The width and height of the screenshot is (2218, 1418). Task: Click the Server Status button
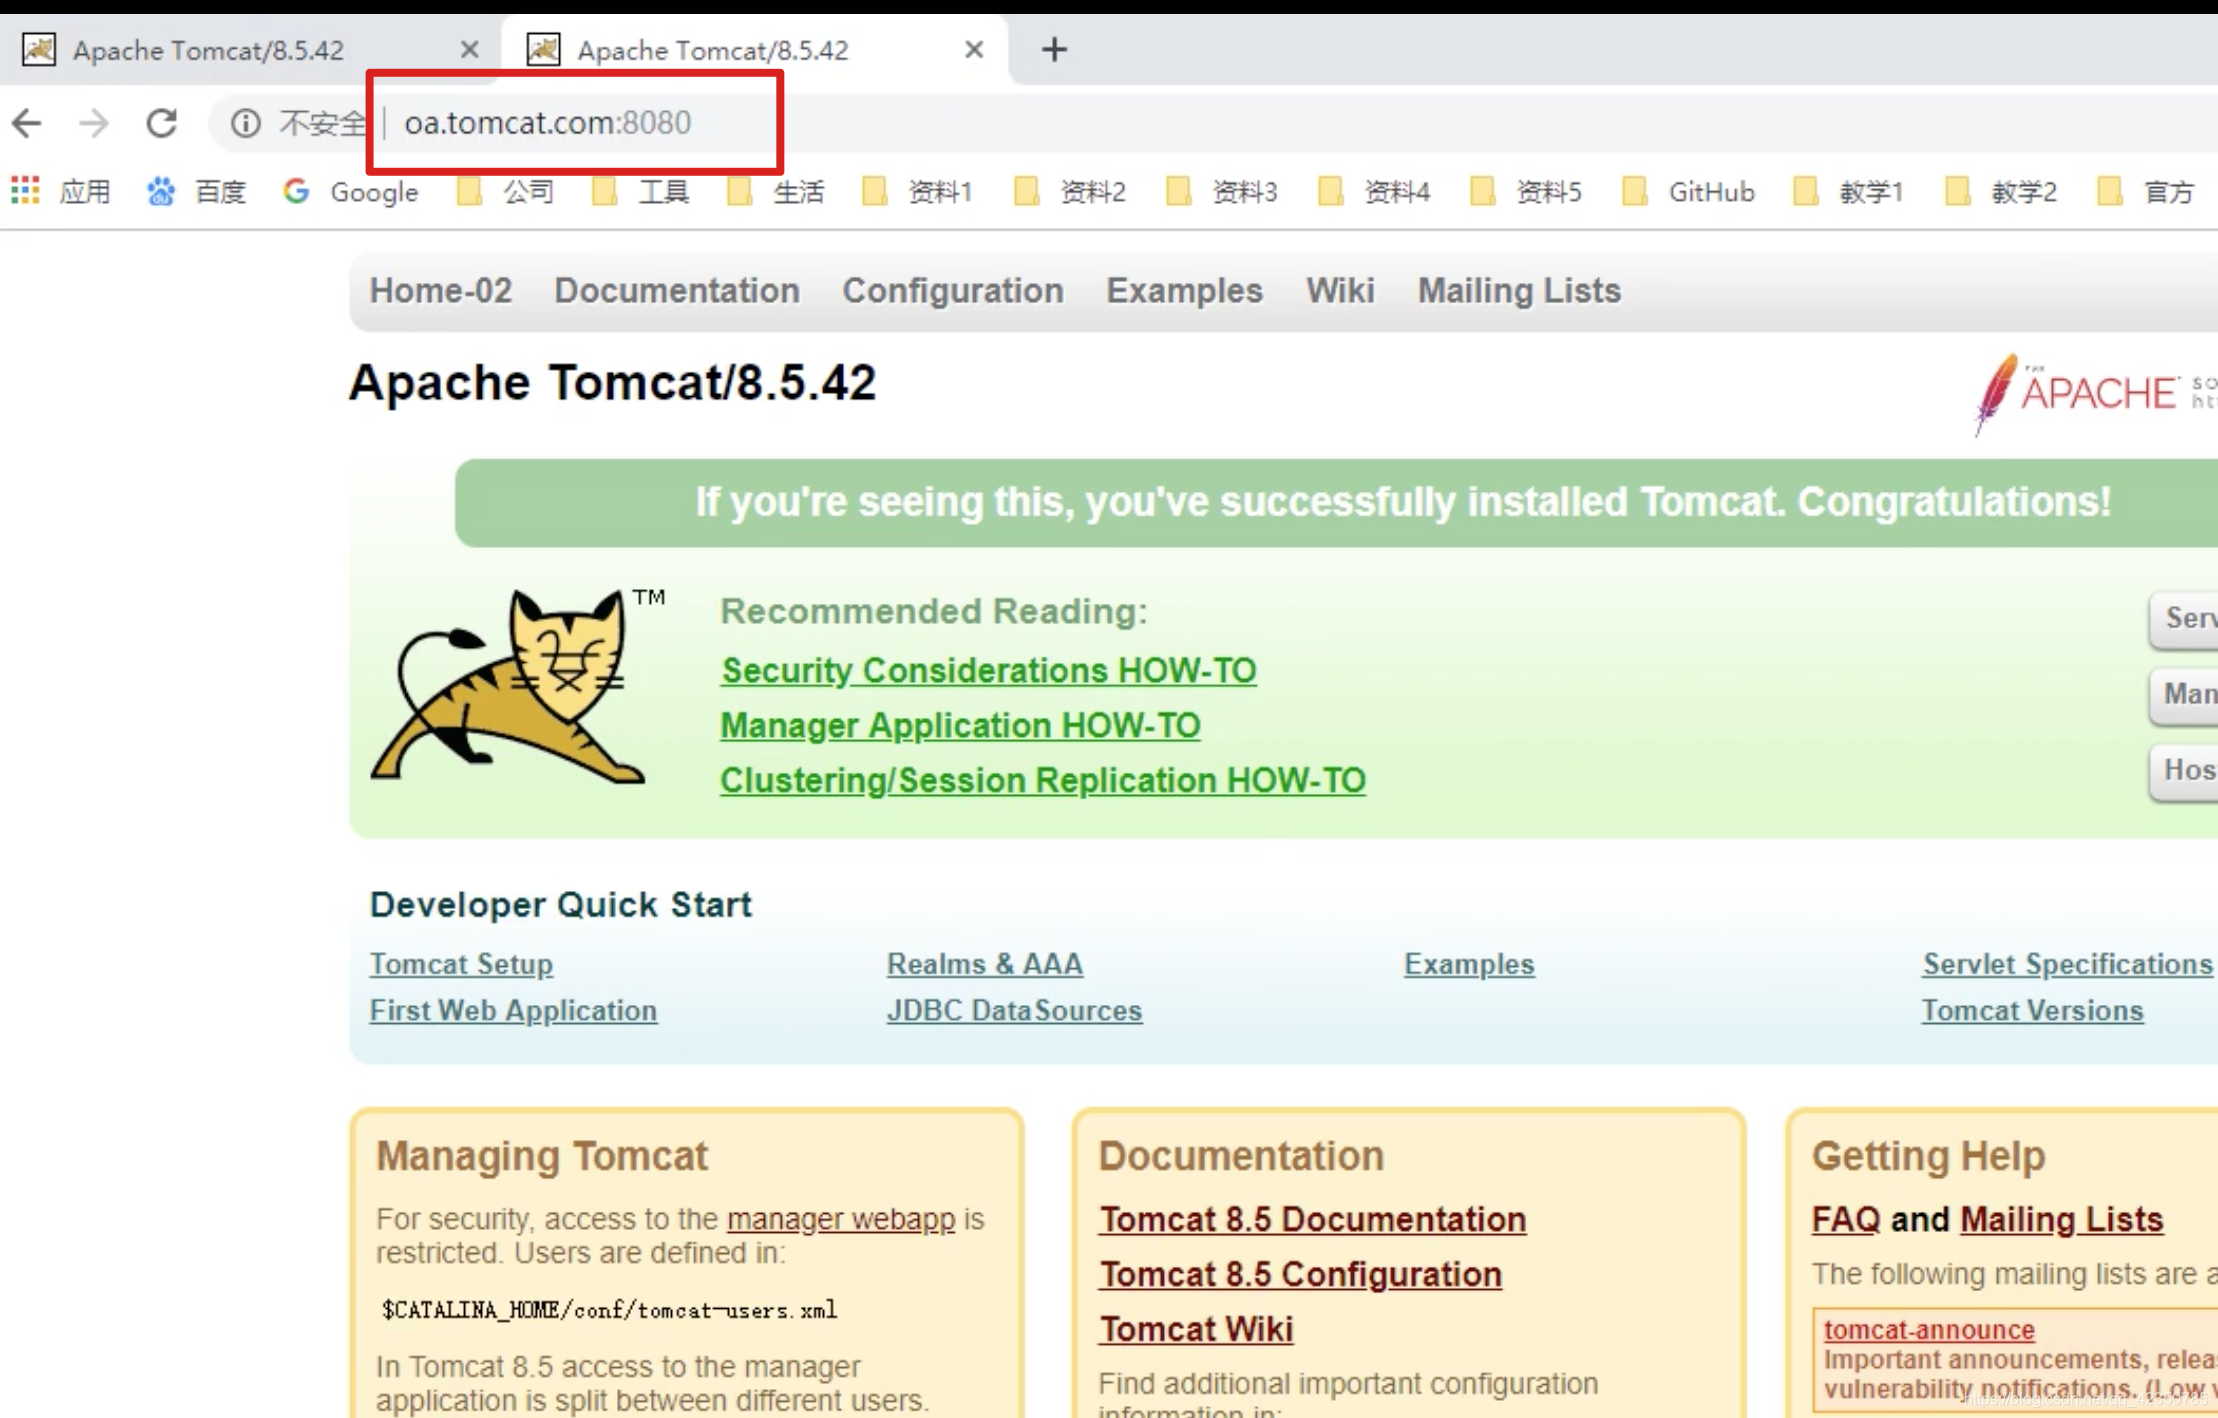[2184, 618]
